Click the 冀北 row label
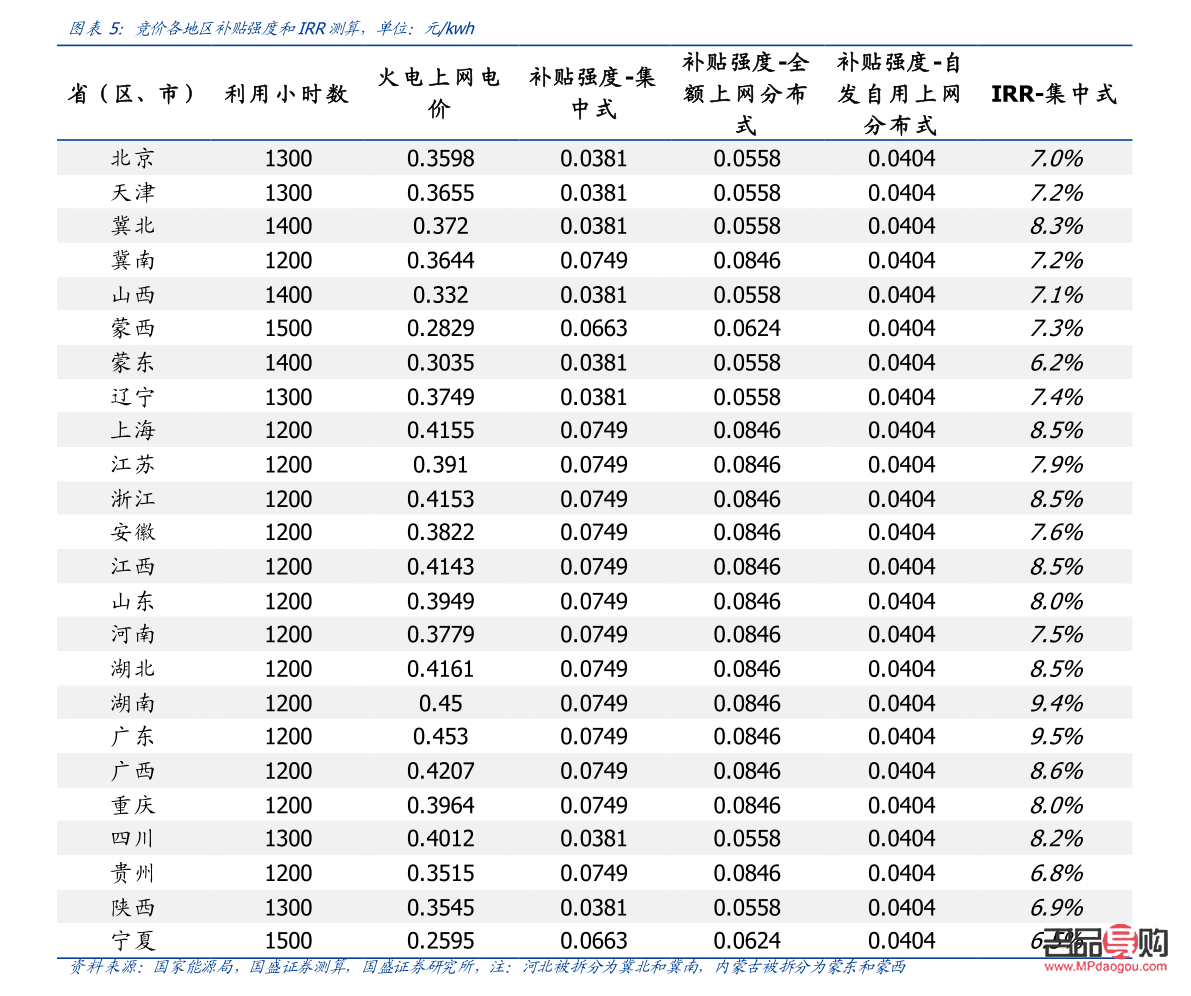 133,226
